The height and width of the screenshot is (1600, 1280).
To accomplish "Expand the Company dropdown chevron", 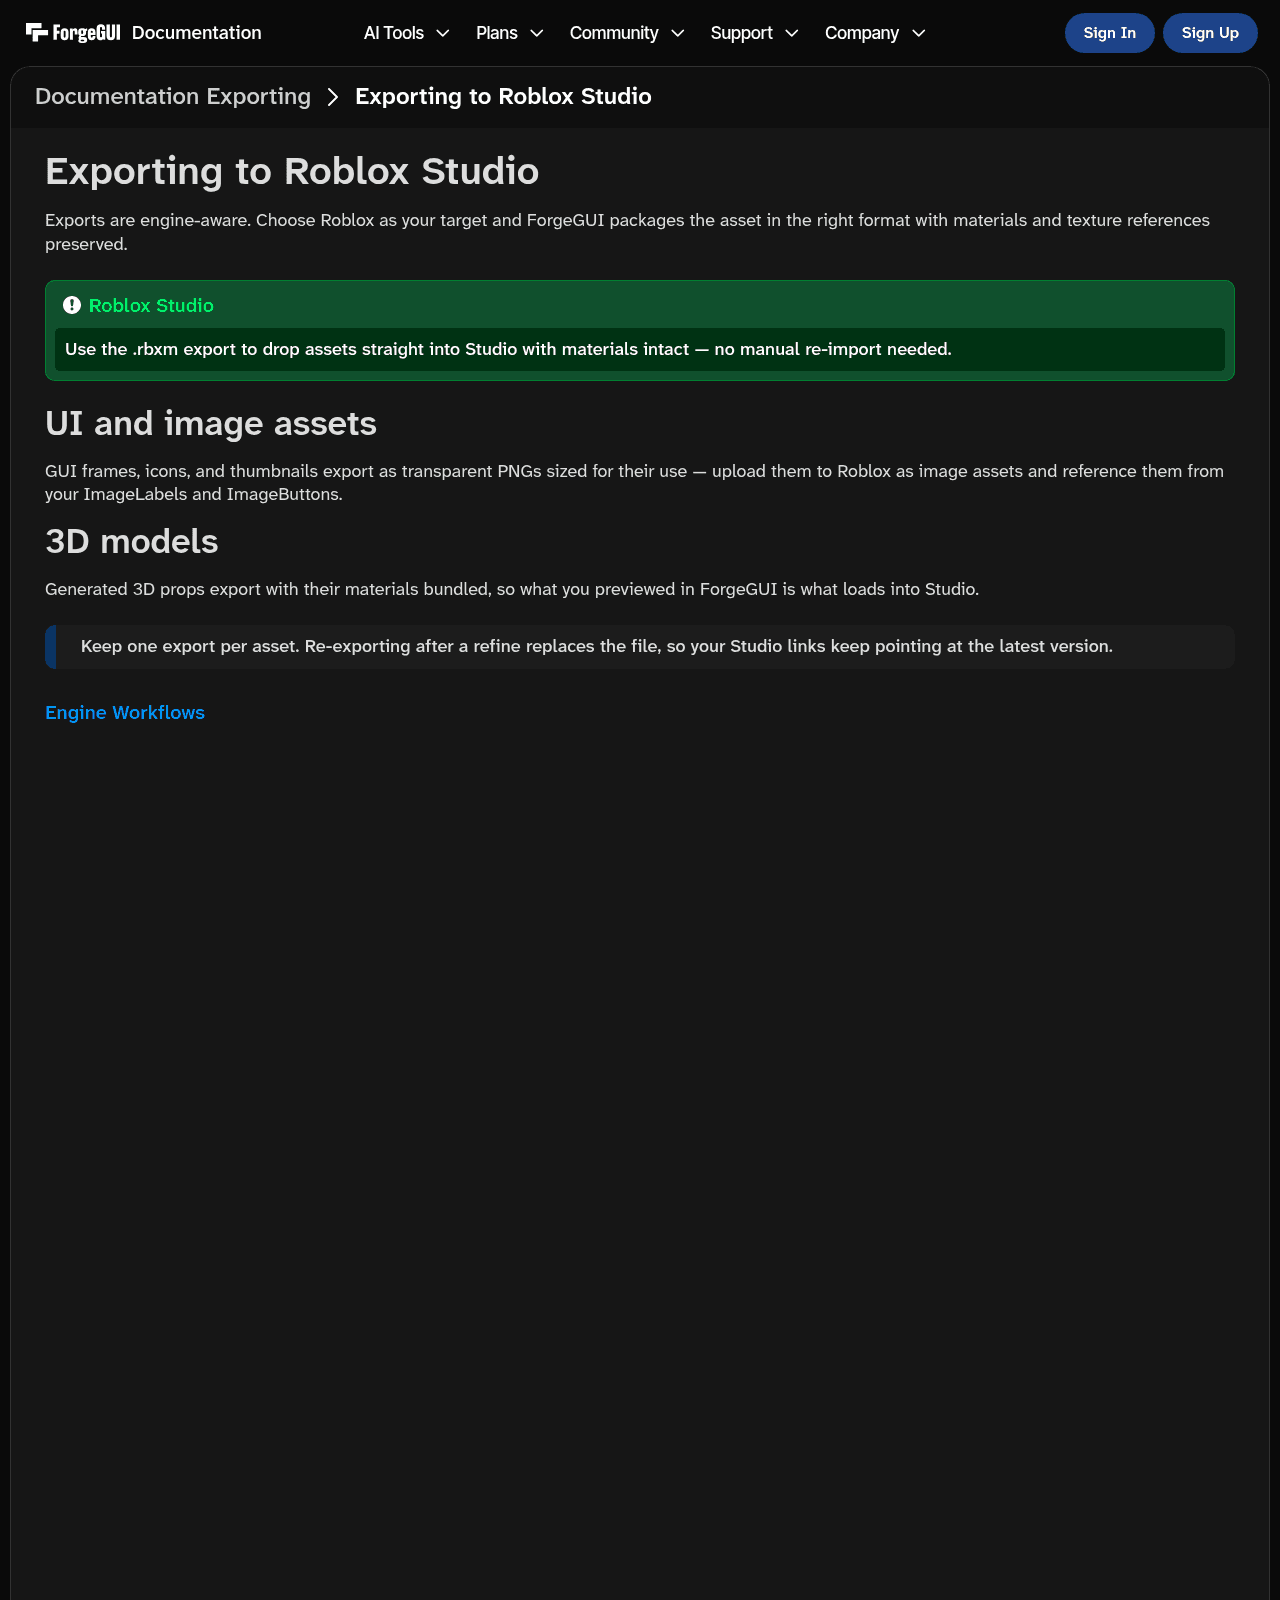I will coord(919,33).
